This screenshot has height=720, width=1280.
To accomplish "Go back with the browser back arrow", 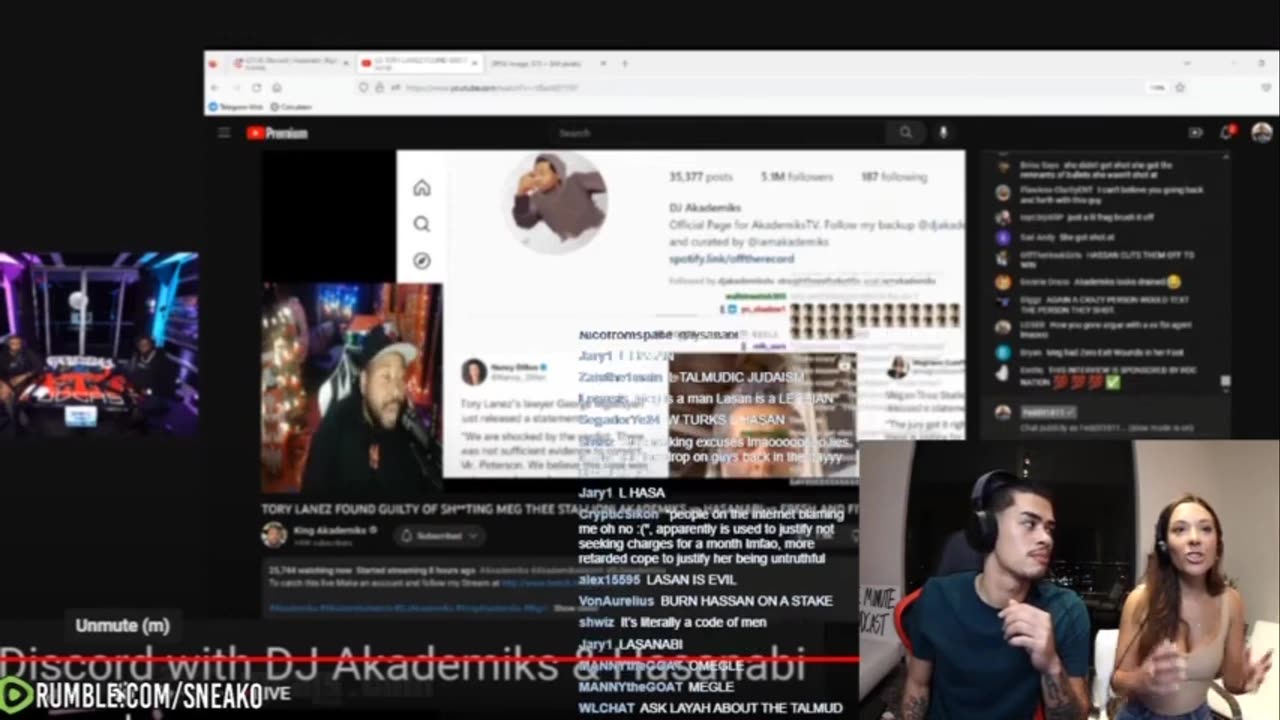I will click(x=214, y=88).
